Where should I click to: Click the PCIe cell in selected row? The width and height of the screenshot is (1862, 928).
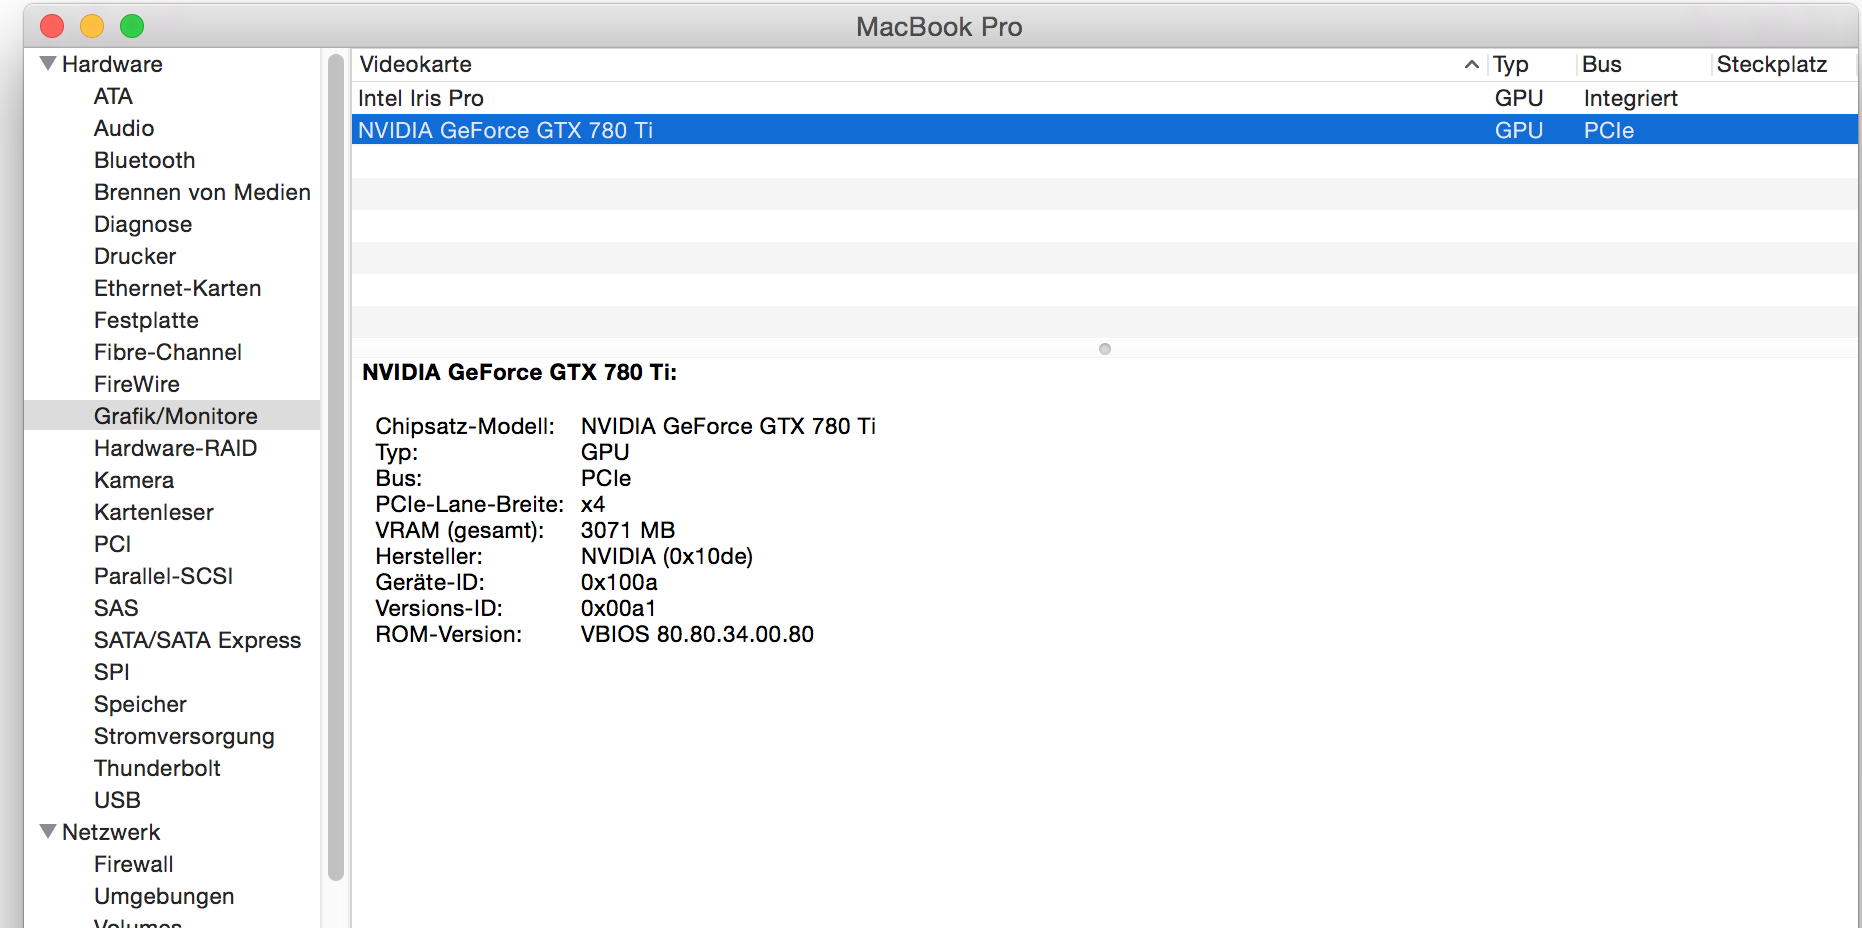click(x=1609, y=130)
